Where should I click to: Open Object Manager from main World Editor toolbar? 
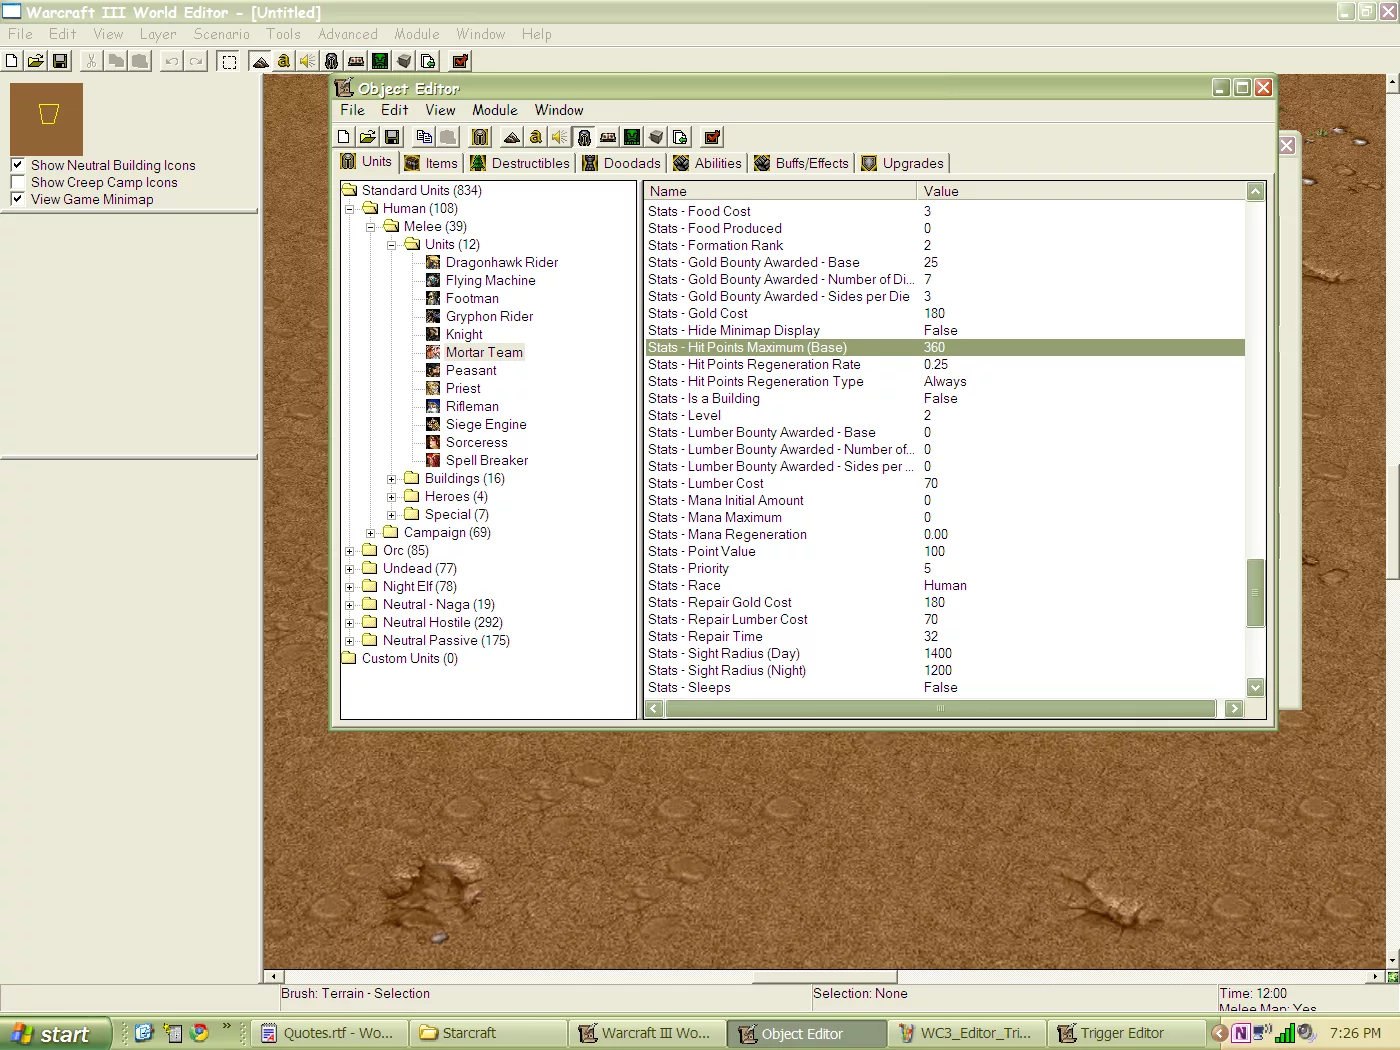(404, 61)
